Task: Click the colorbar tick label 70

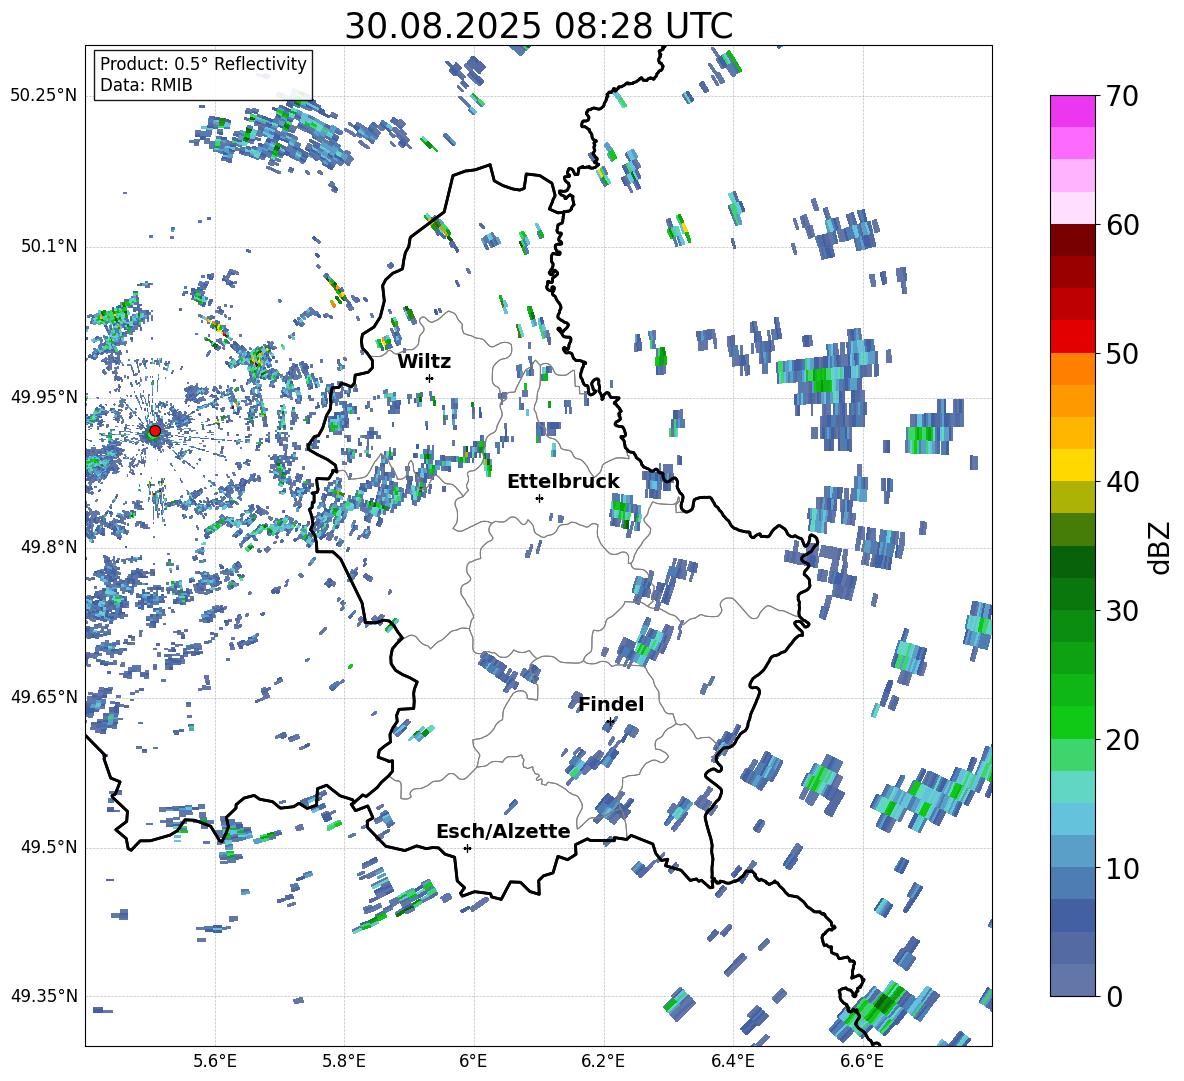Action: pos(1121,97)
